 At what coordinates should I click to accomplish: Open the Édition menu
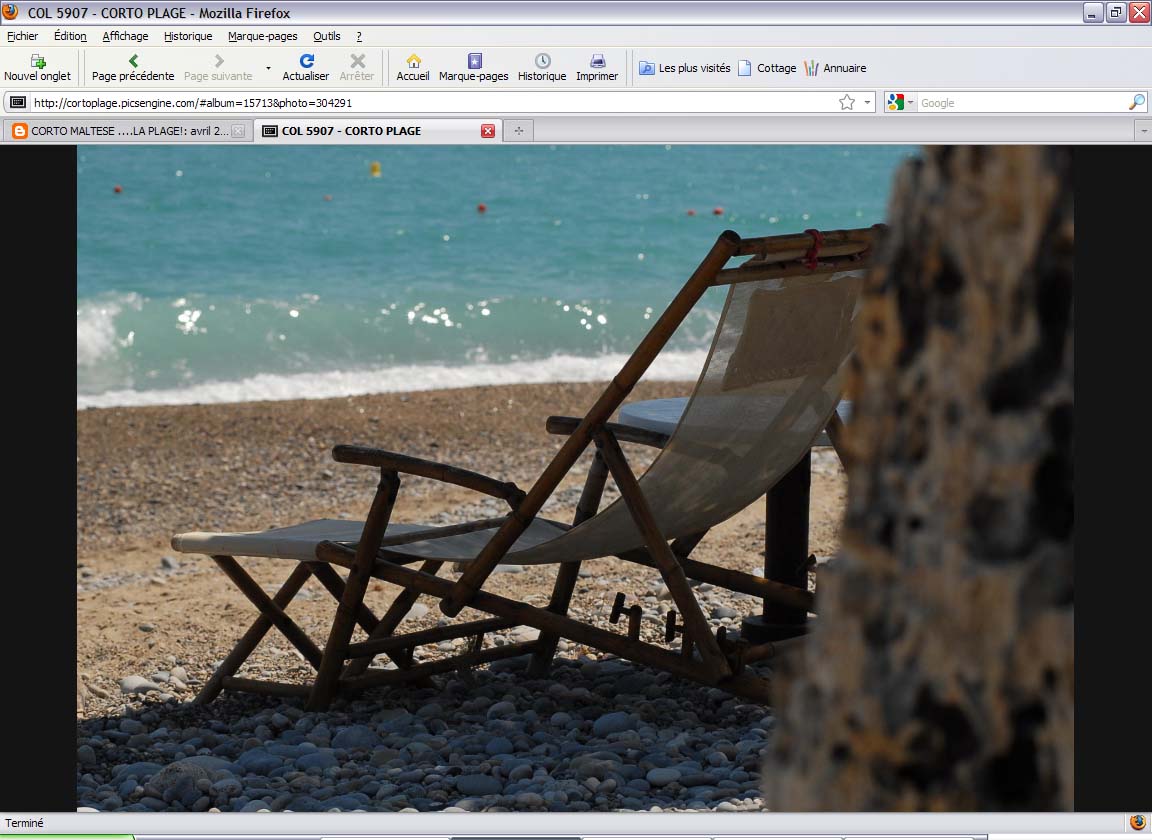click(71, 36)
